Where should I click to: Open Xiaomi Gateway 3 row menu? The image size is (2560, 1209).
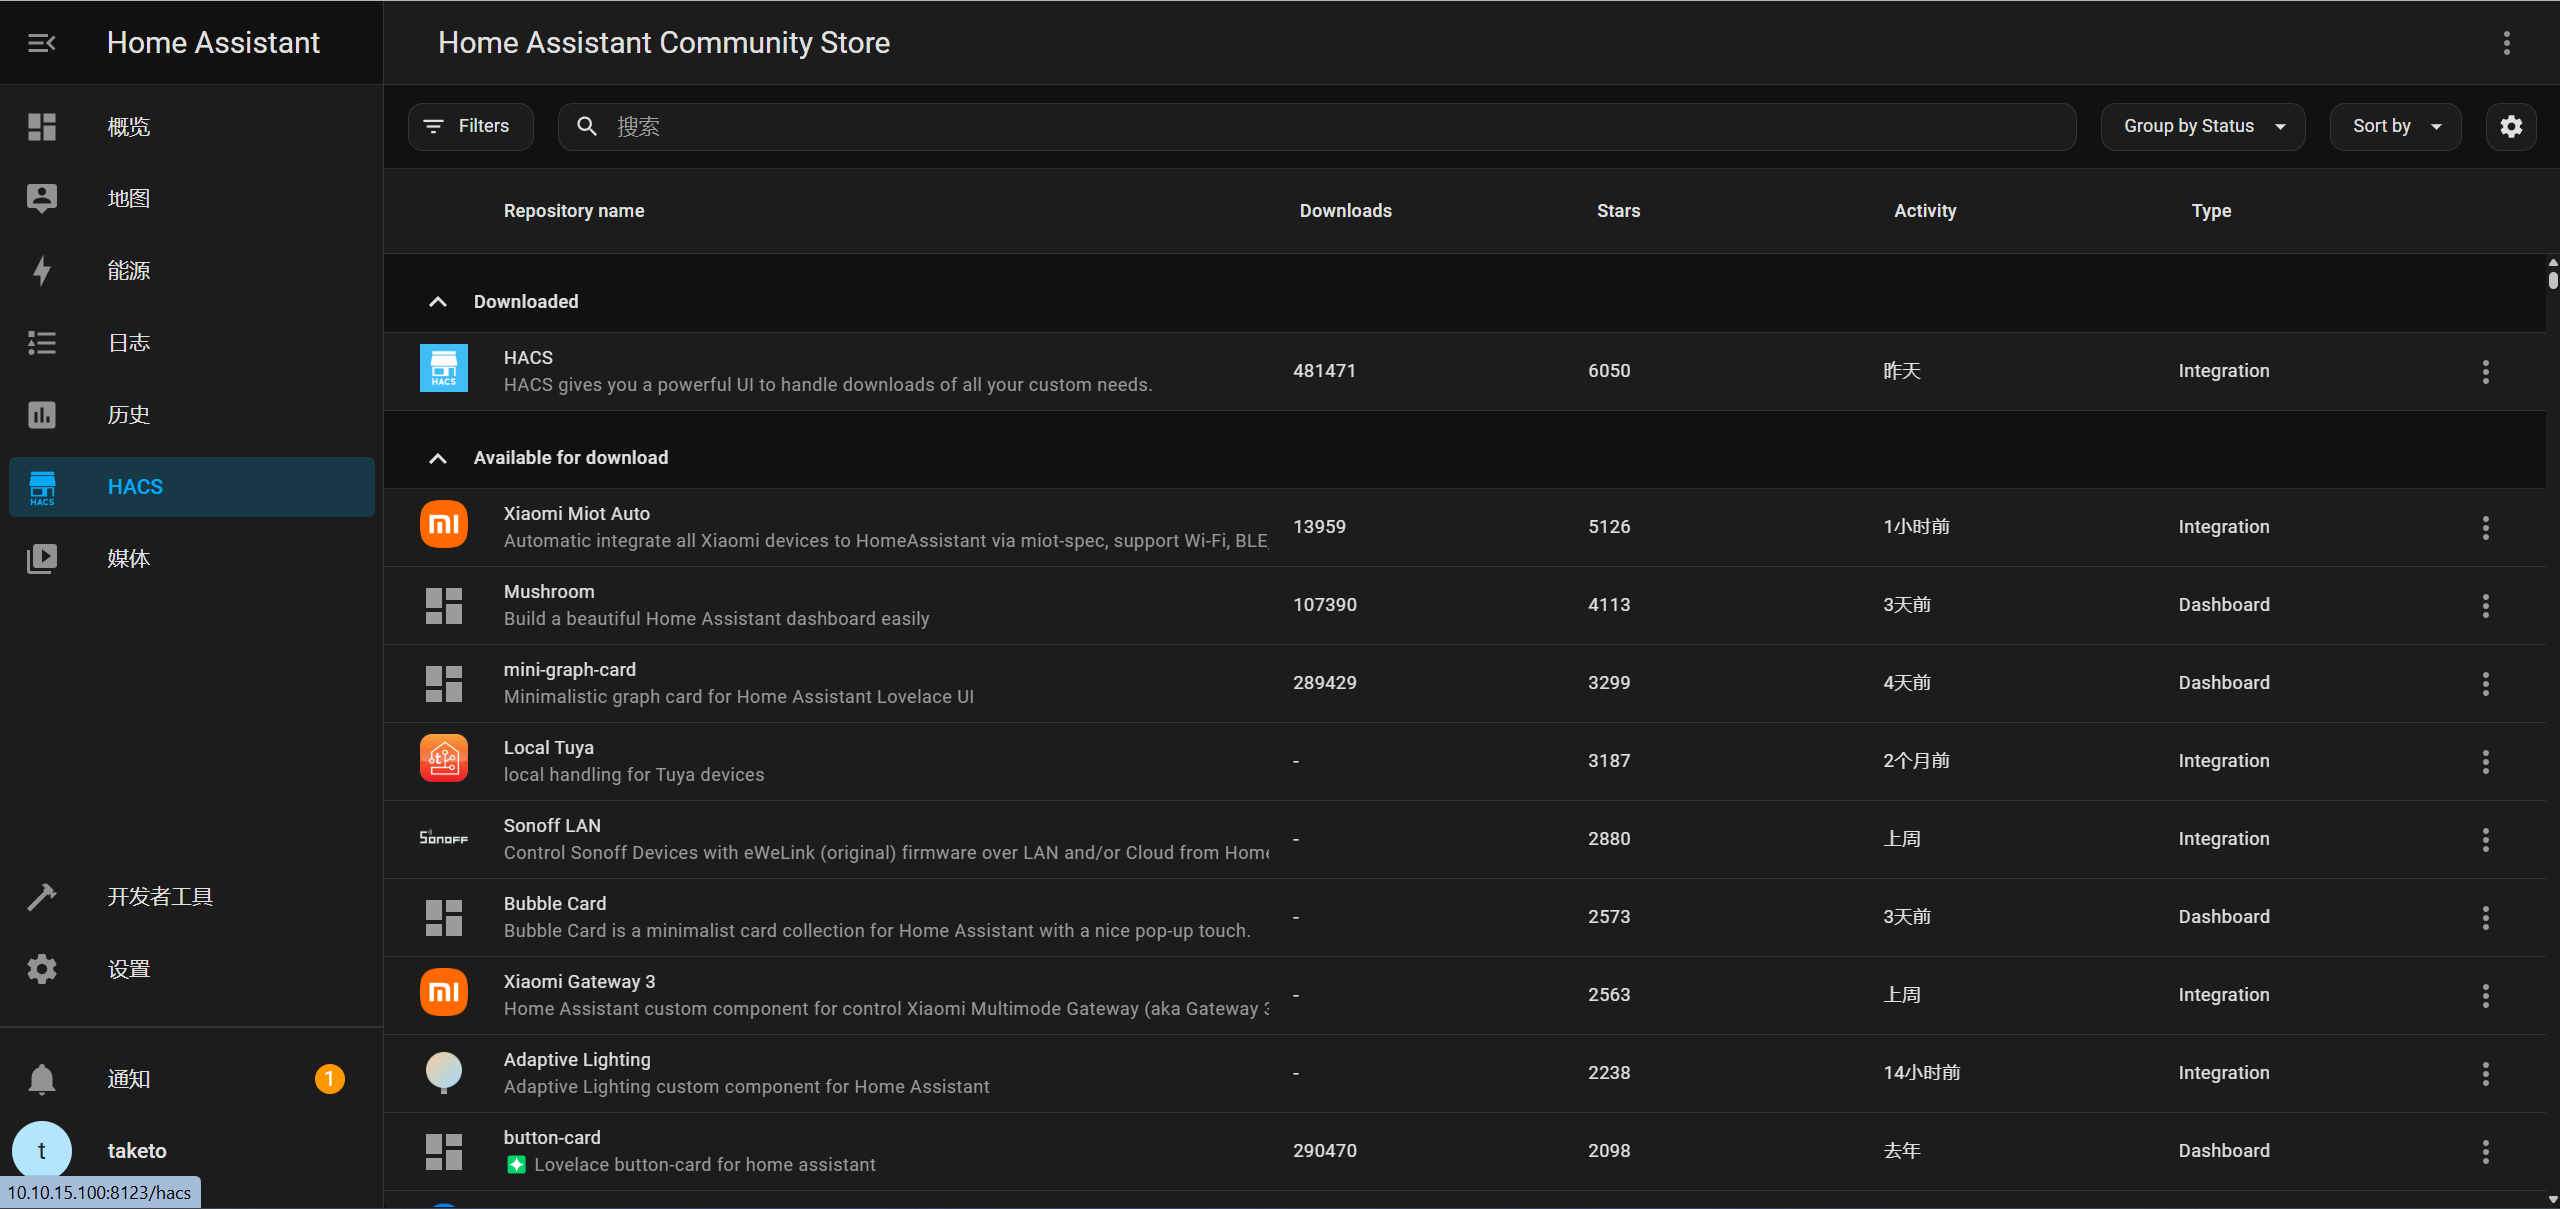2485,996
